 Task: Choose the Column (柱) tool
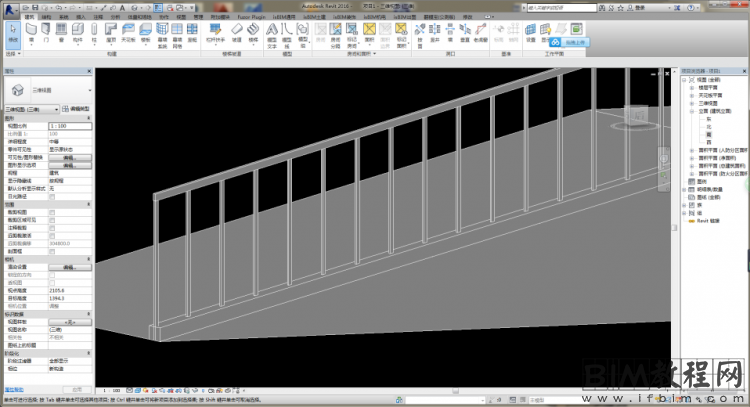(x=94, y=33)
